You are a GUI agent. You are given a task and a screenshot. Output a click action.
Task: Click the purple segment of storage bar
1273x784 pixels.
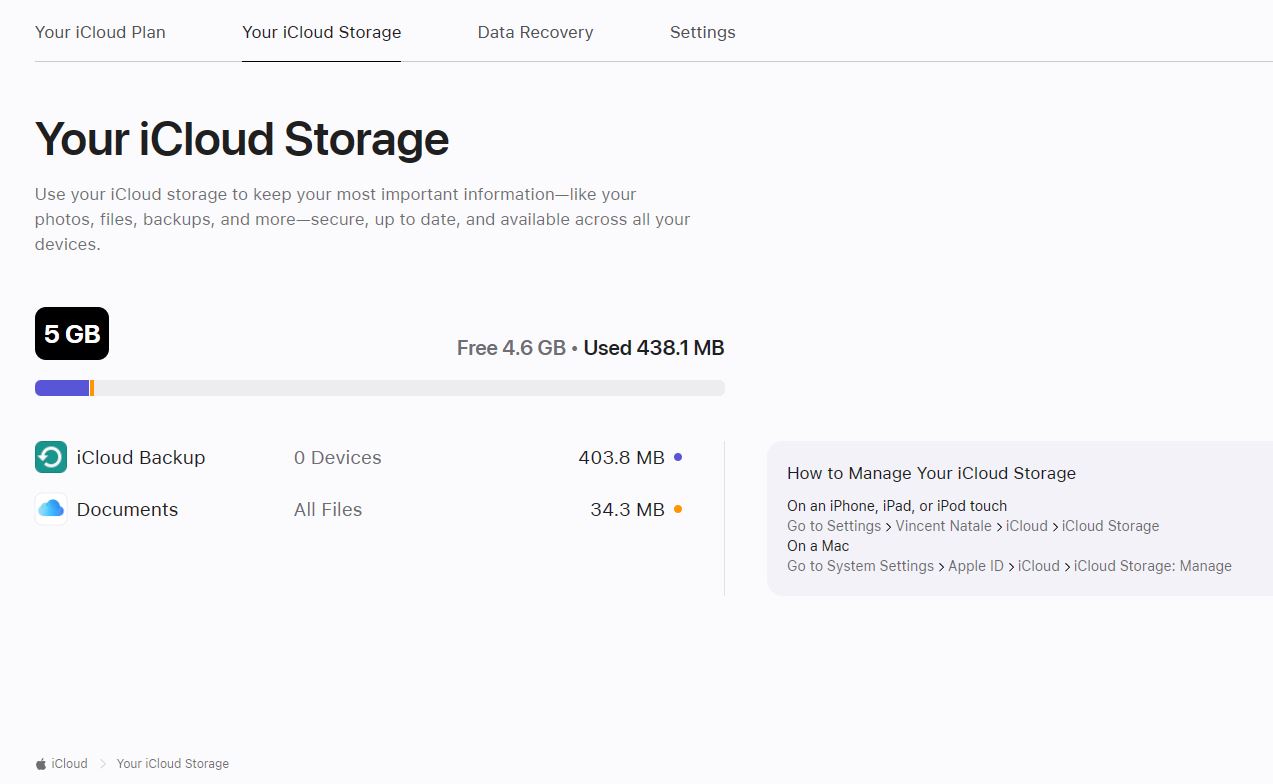pyautogui.click(x=62, y=388)
